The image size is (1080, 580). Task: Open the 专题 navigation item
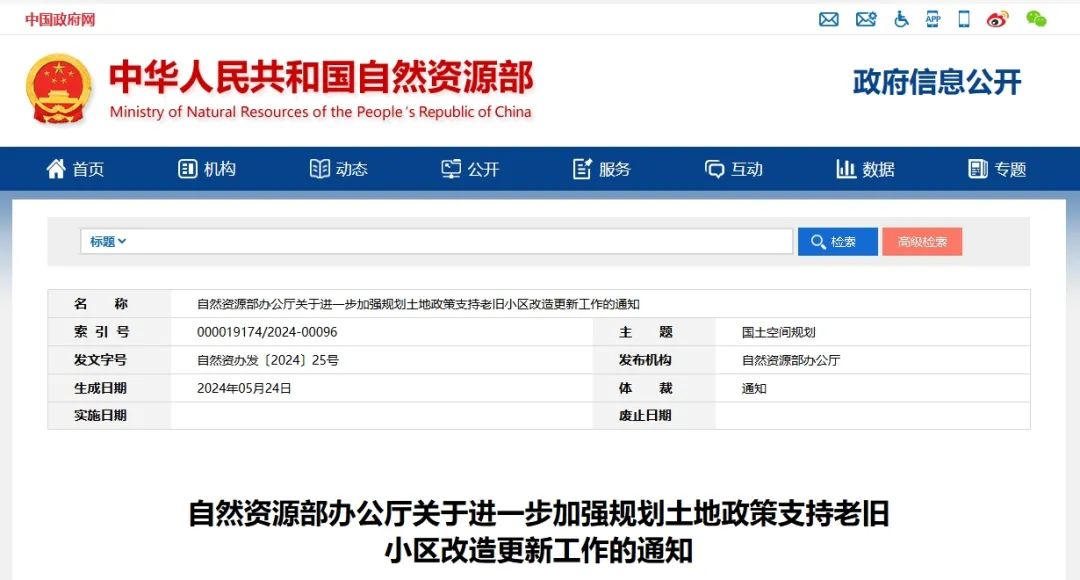998,169
